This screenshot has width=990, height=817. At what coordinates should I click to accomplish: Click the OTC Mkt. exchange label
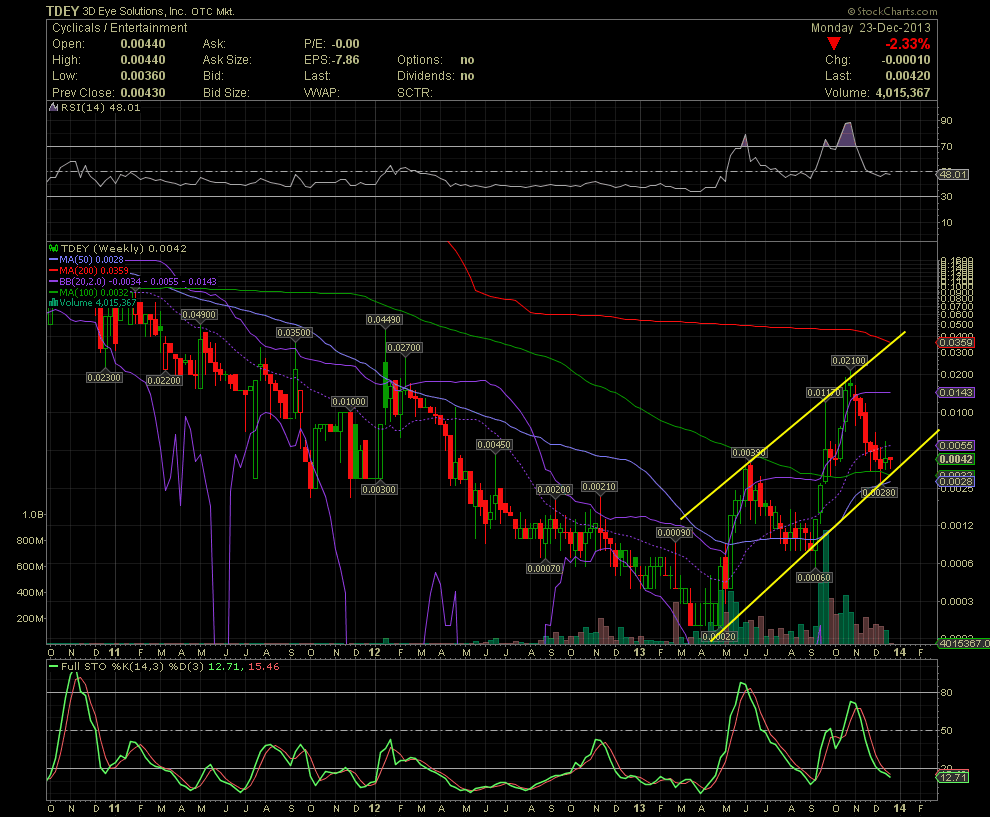213,11
